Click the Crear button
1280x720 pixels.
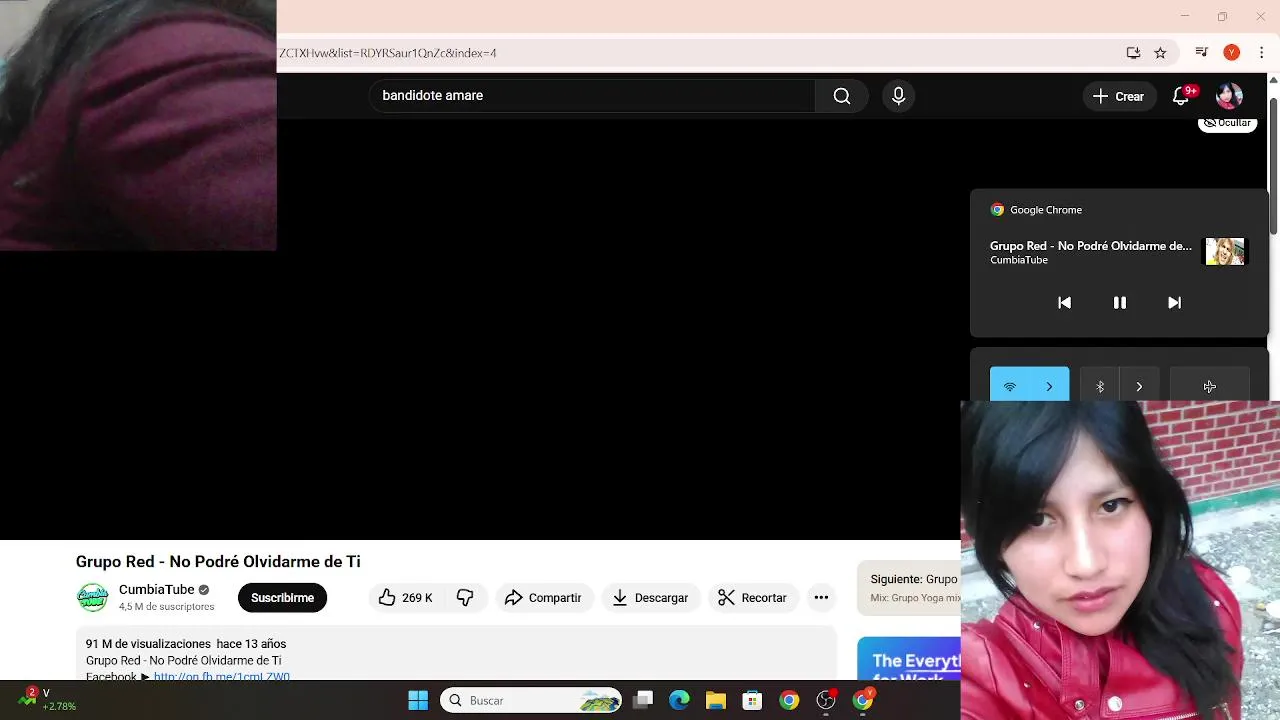[x=1118, y=96]
